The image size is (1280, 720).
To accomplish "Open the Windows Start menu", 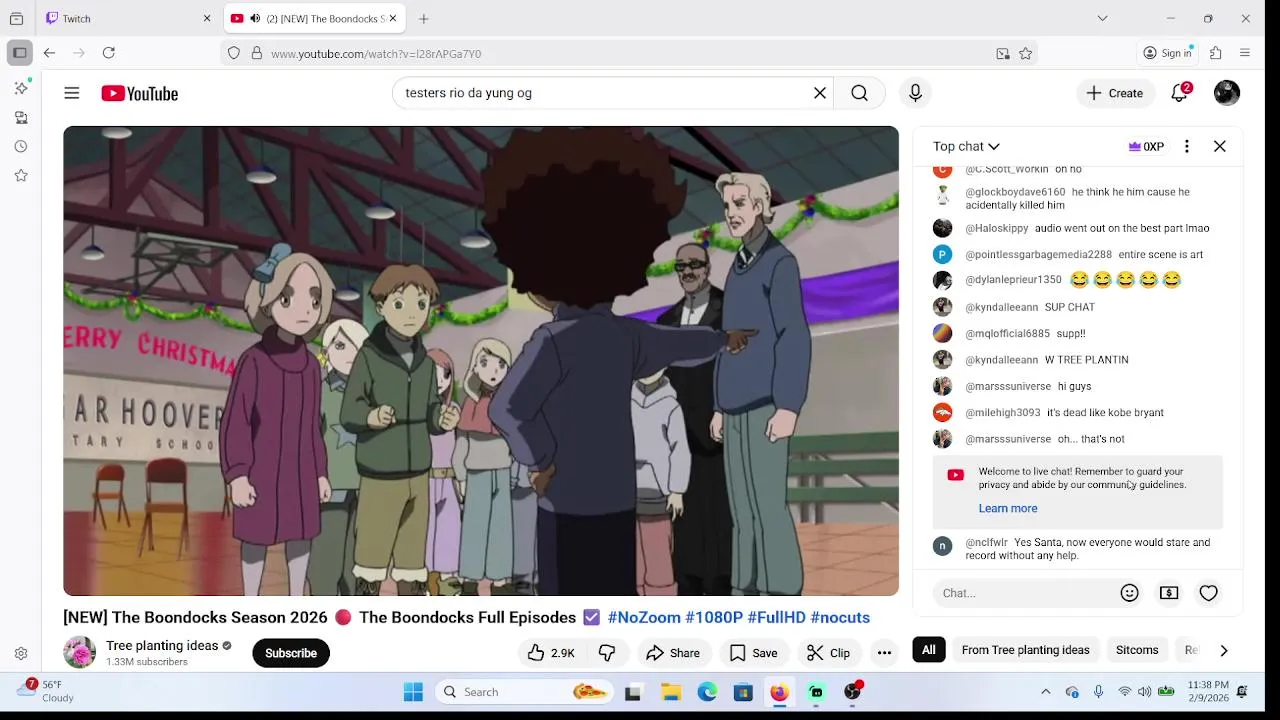I will point(413,692).
